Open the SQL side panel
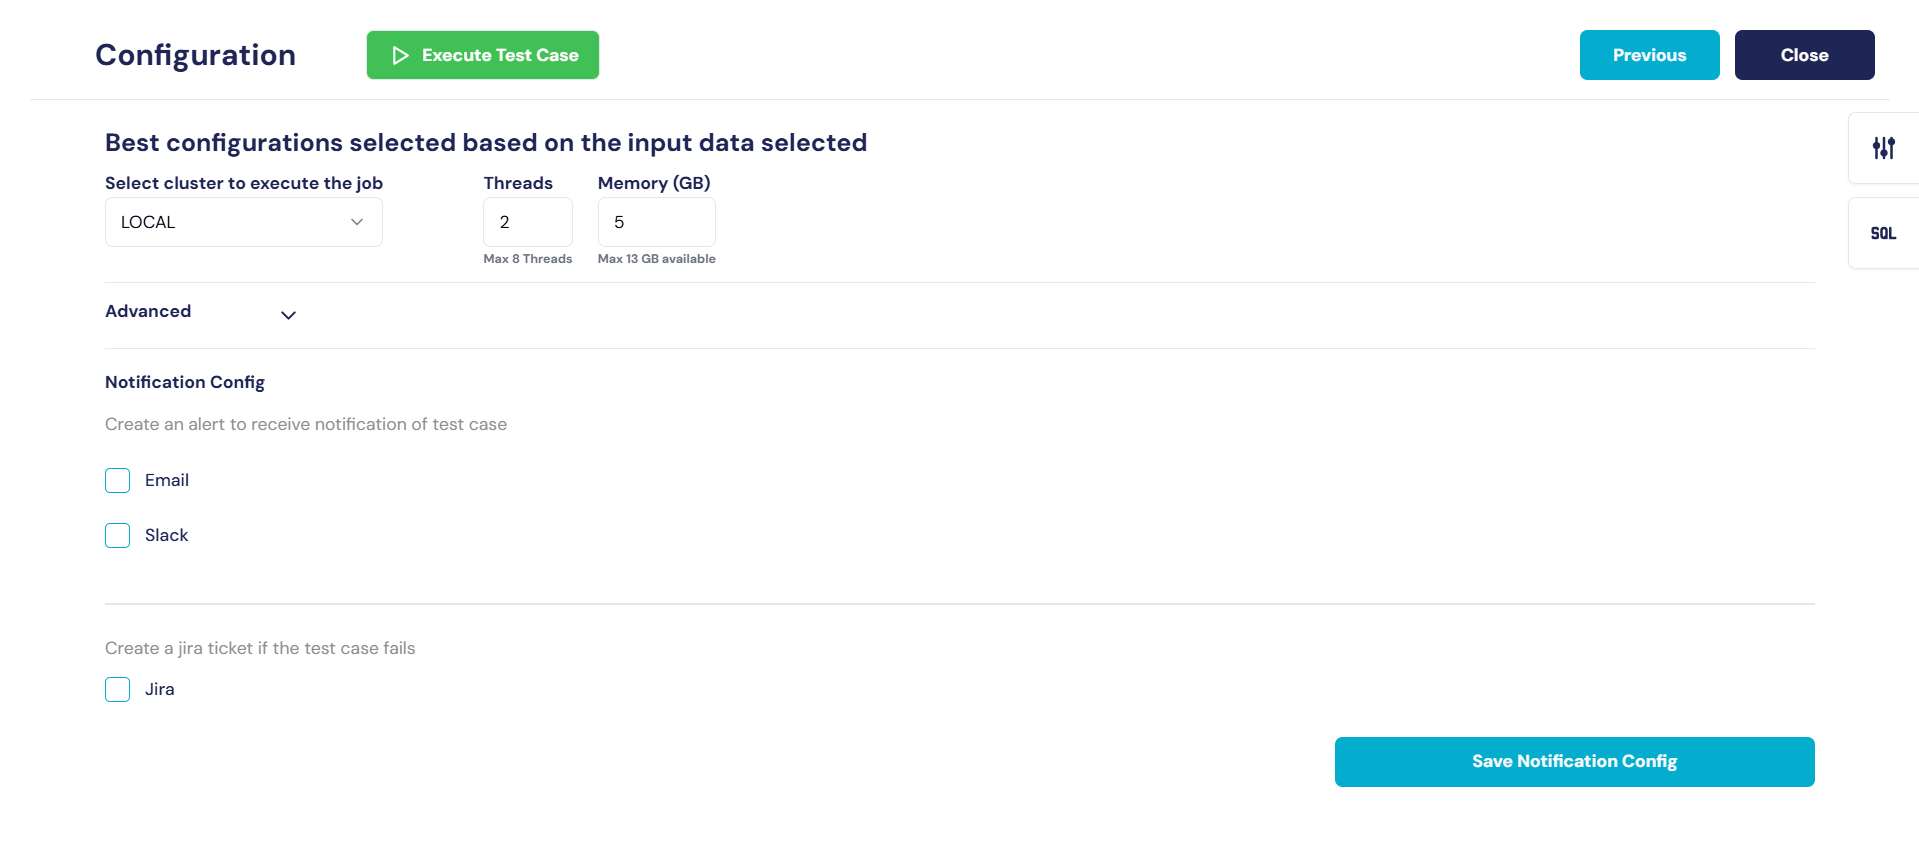The width and height of the screenshot is (1919, 864). tap(1883, 233)
